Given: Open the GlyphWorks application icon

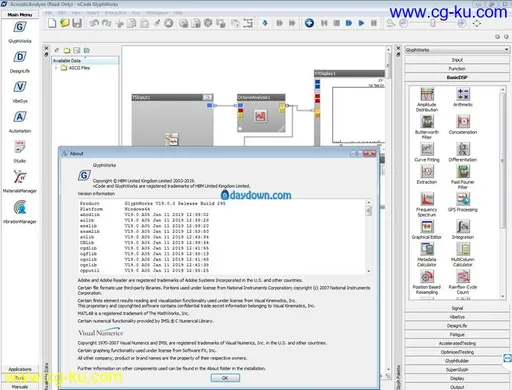Looking at the screenshot, I should (20, 27).
